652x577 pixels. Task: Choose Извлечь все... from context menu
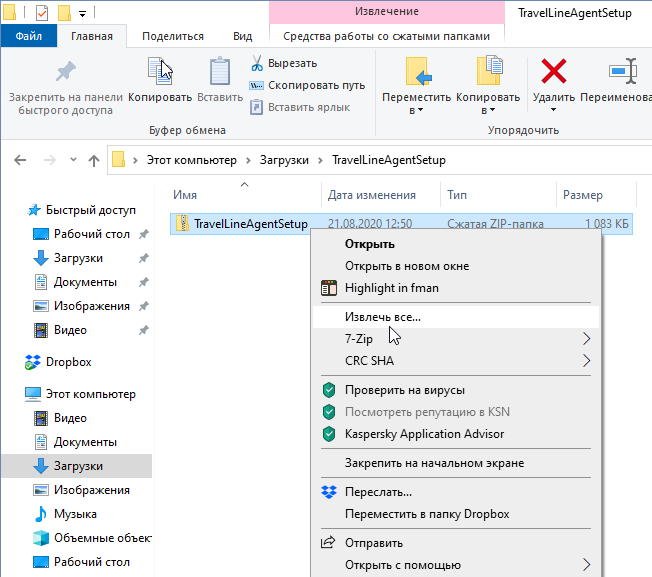point(456,317)
